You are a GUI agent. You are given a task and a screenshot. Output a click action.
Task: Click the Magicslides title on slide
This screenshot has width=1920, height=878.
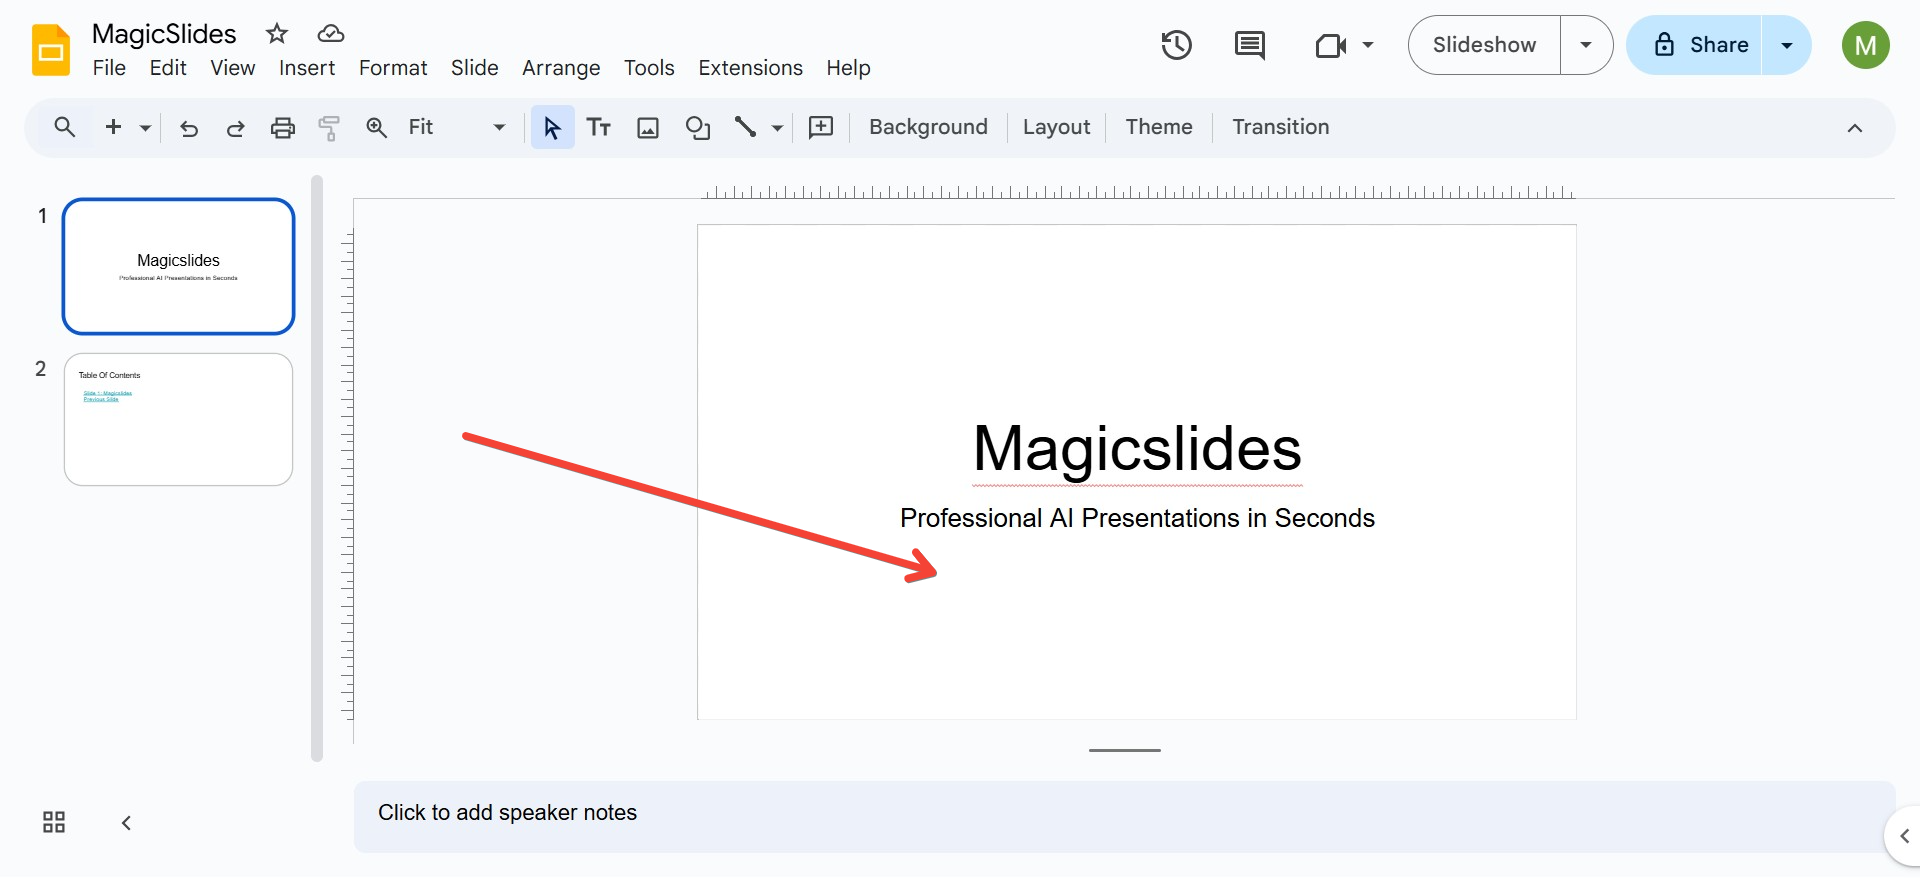coord(1137,448)
